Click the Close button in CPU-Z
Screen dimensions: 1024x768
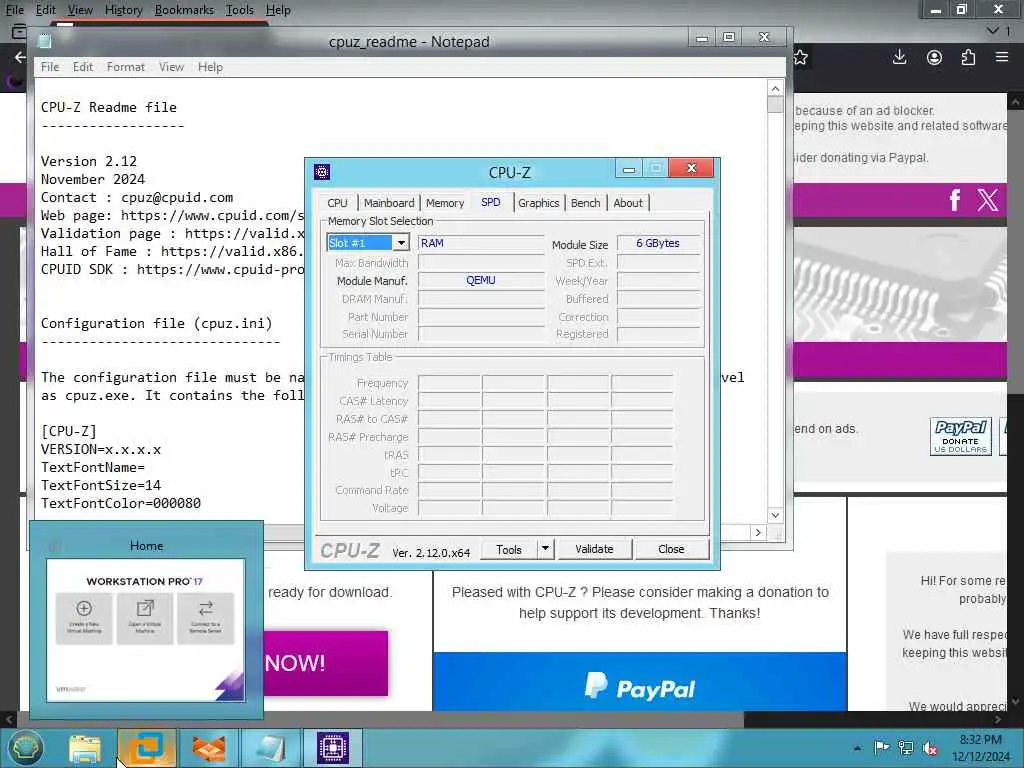coord(671,549)
